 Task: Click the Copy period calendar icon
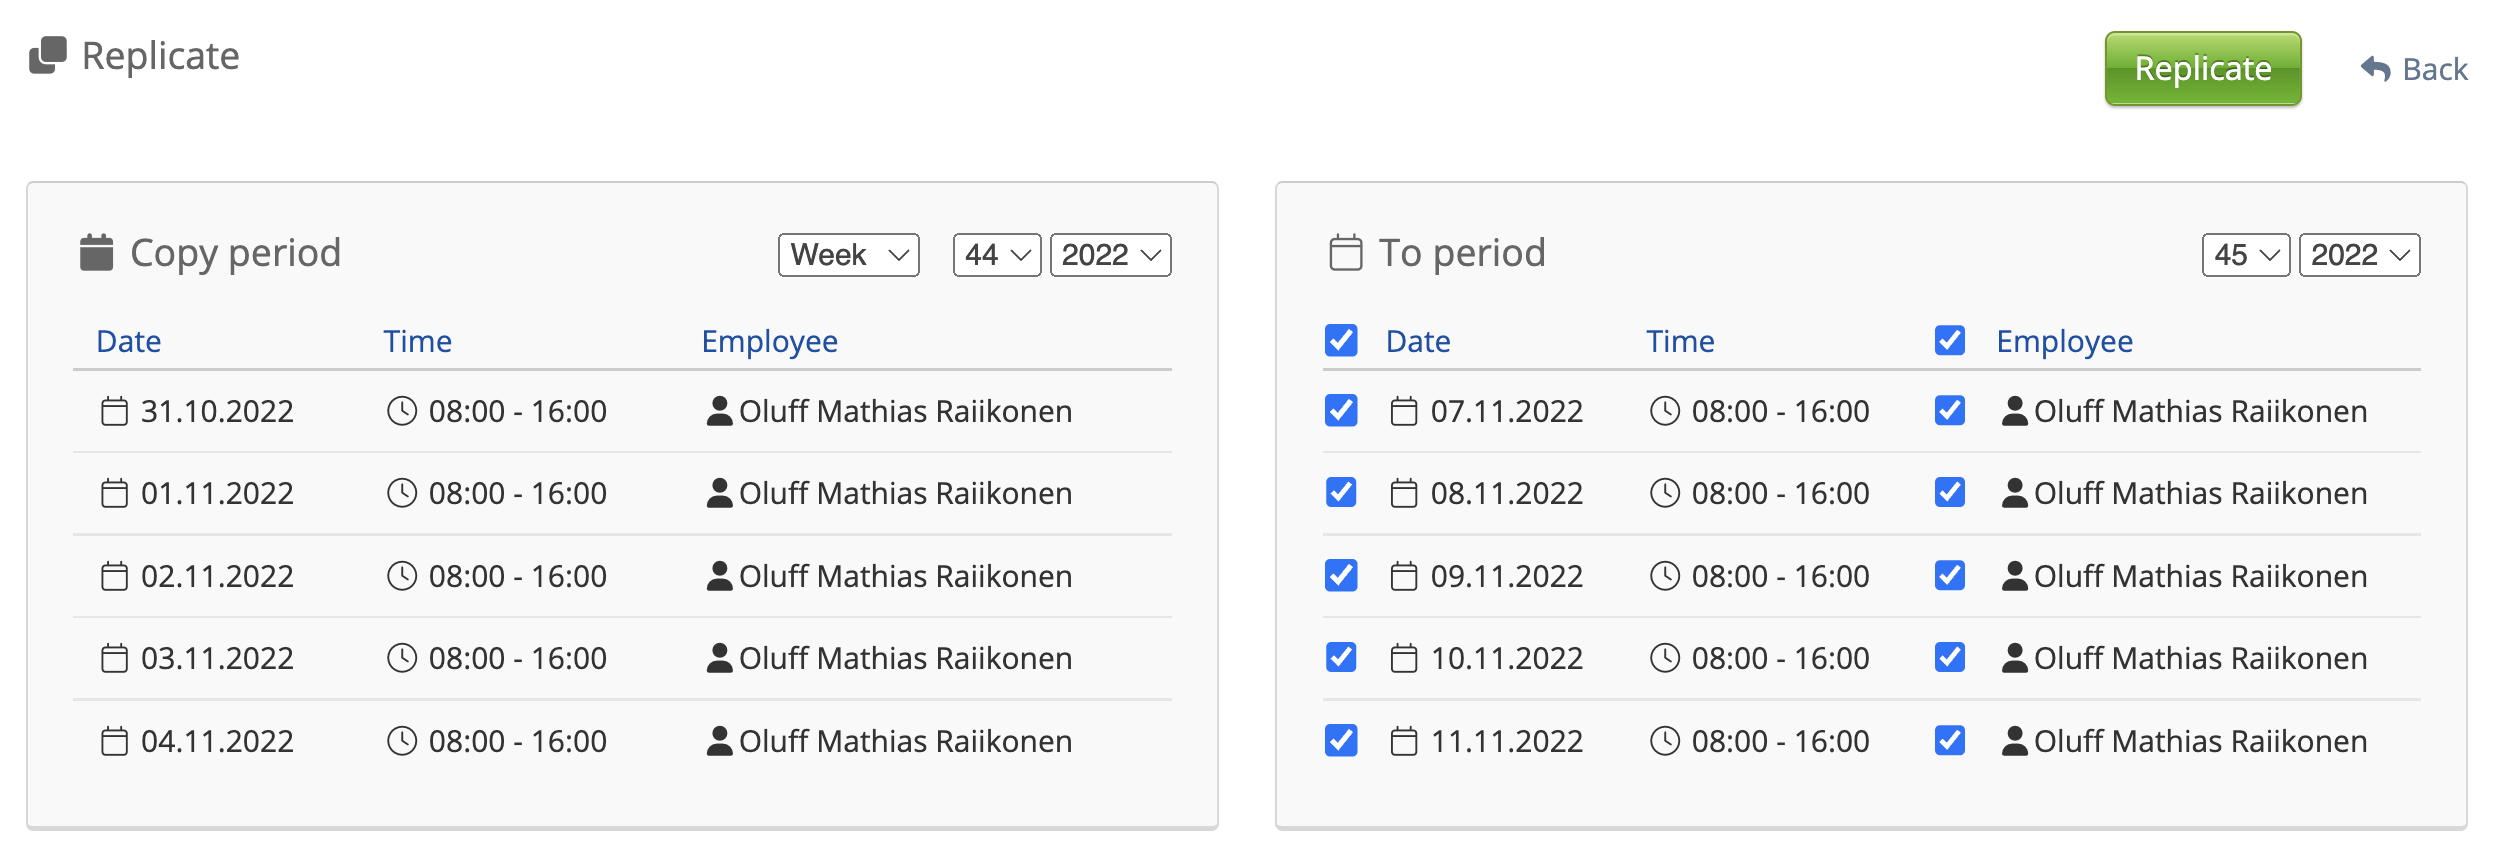pos(96,252)
